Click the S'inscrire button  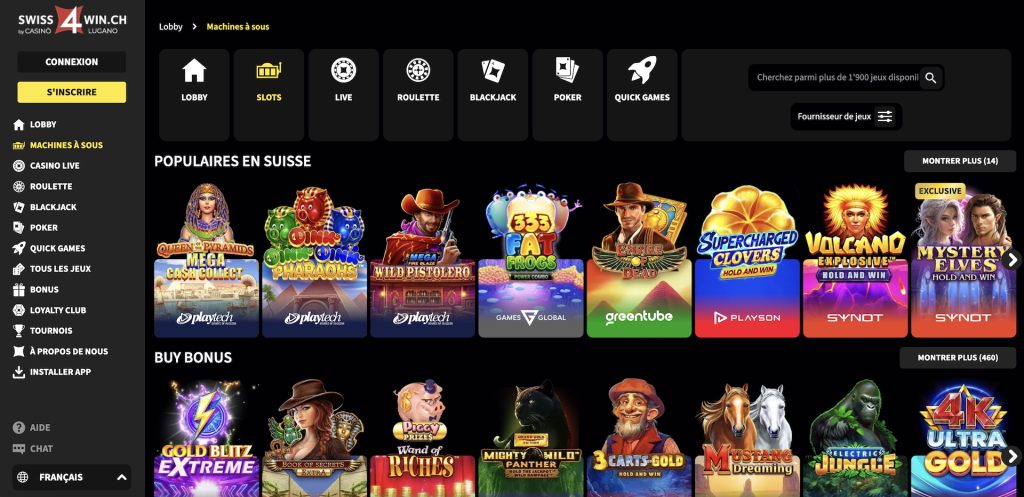coord(71,92)
